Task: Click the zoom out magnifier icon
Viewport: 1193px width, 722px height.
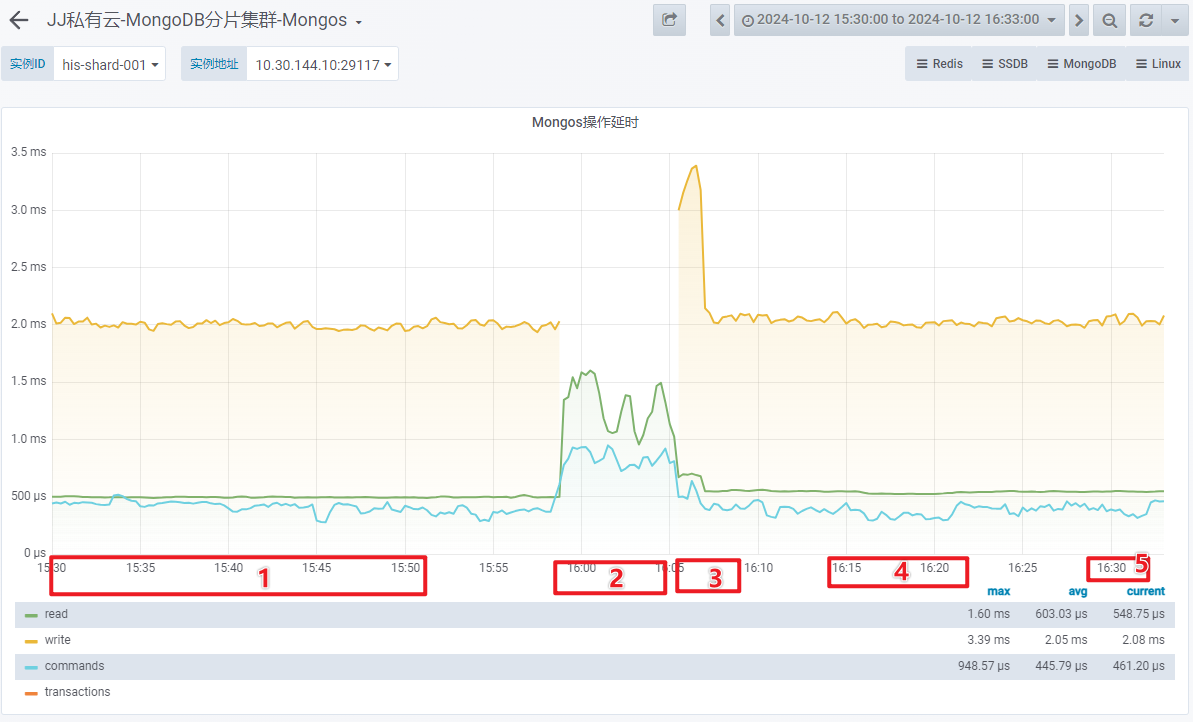Action: [1109, 20]
